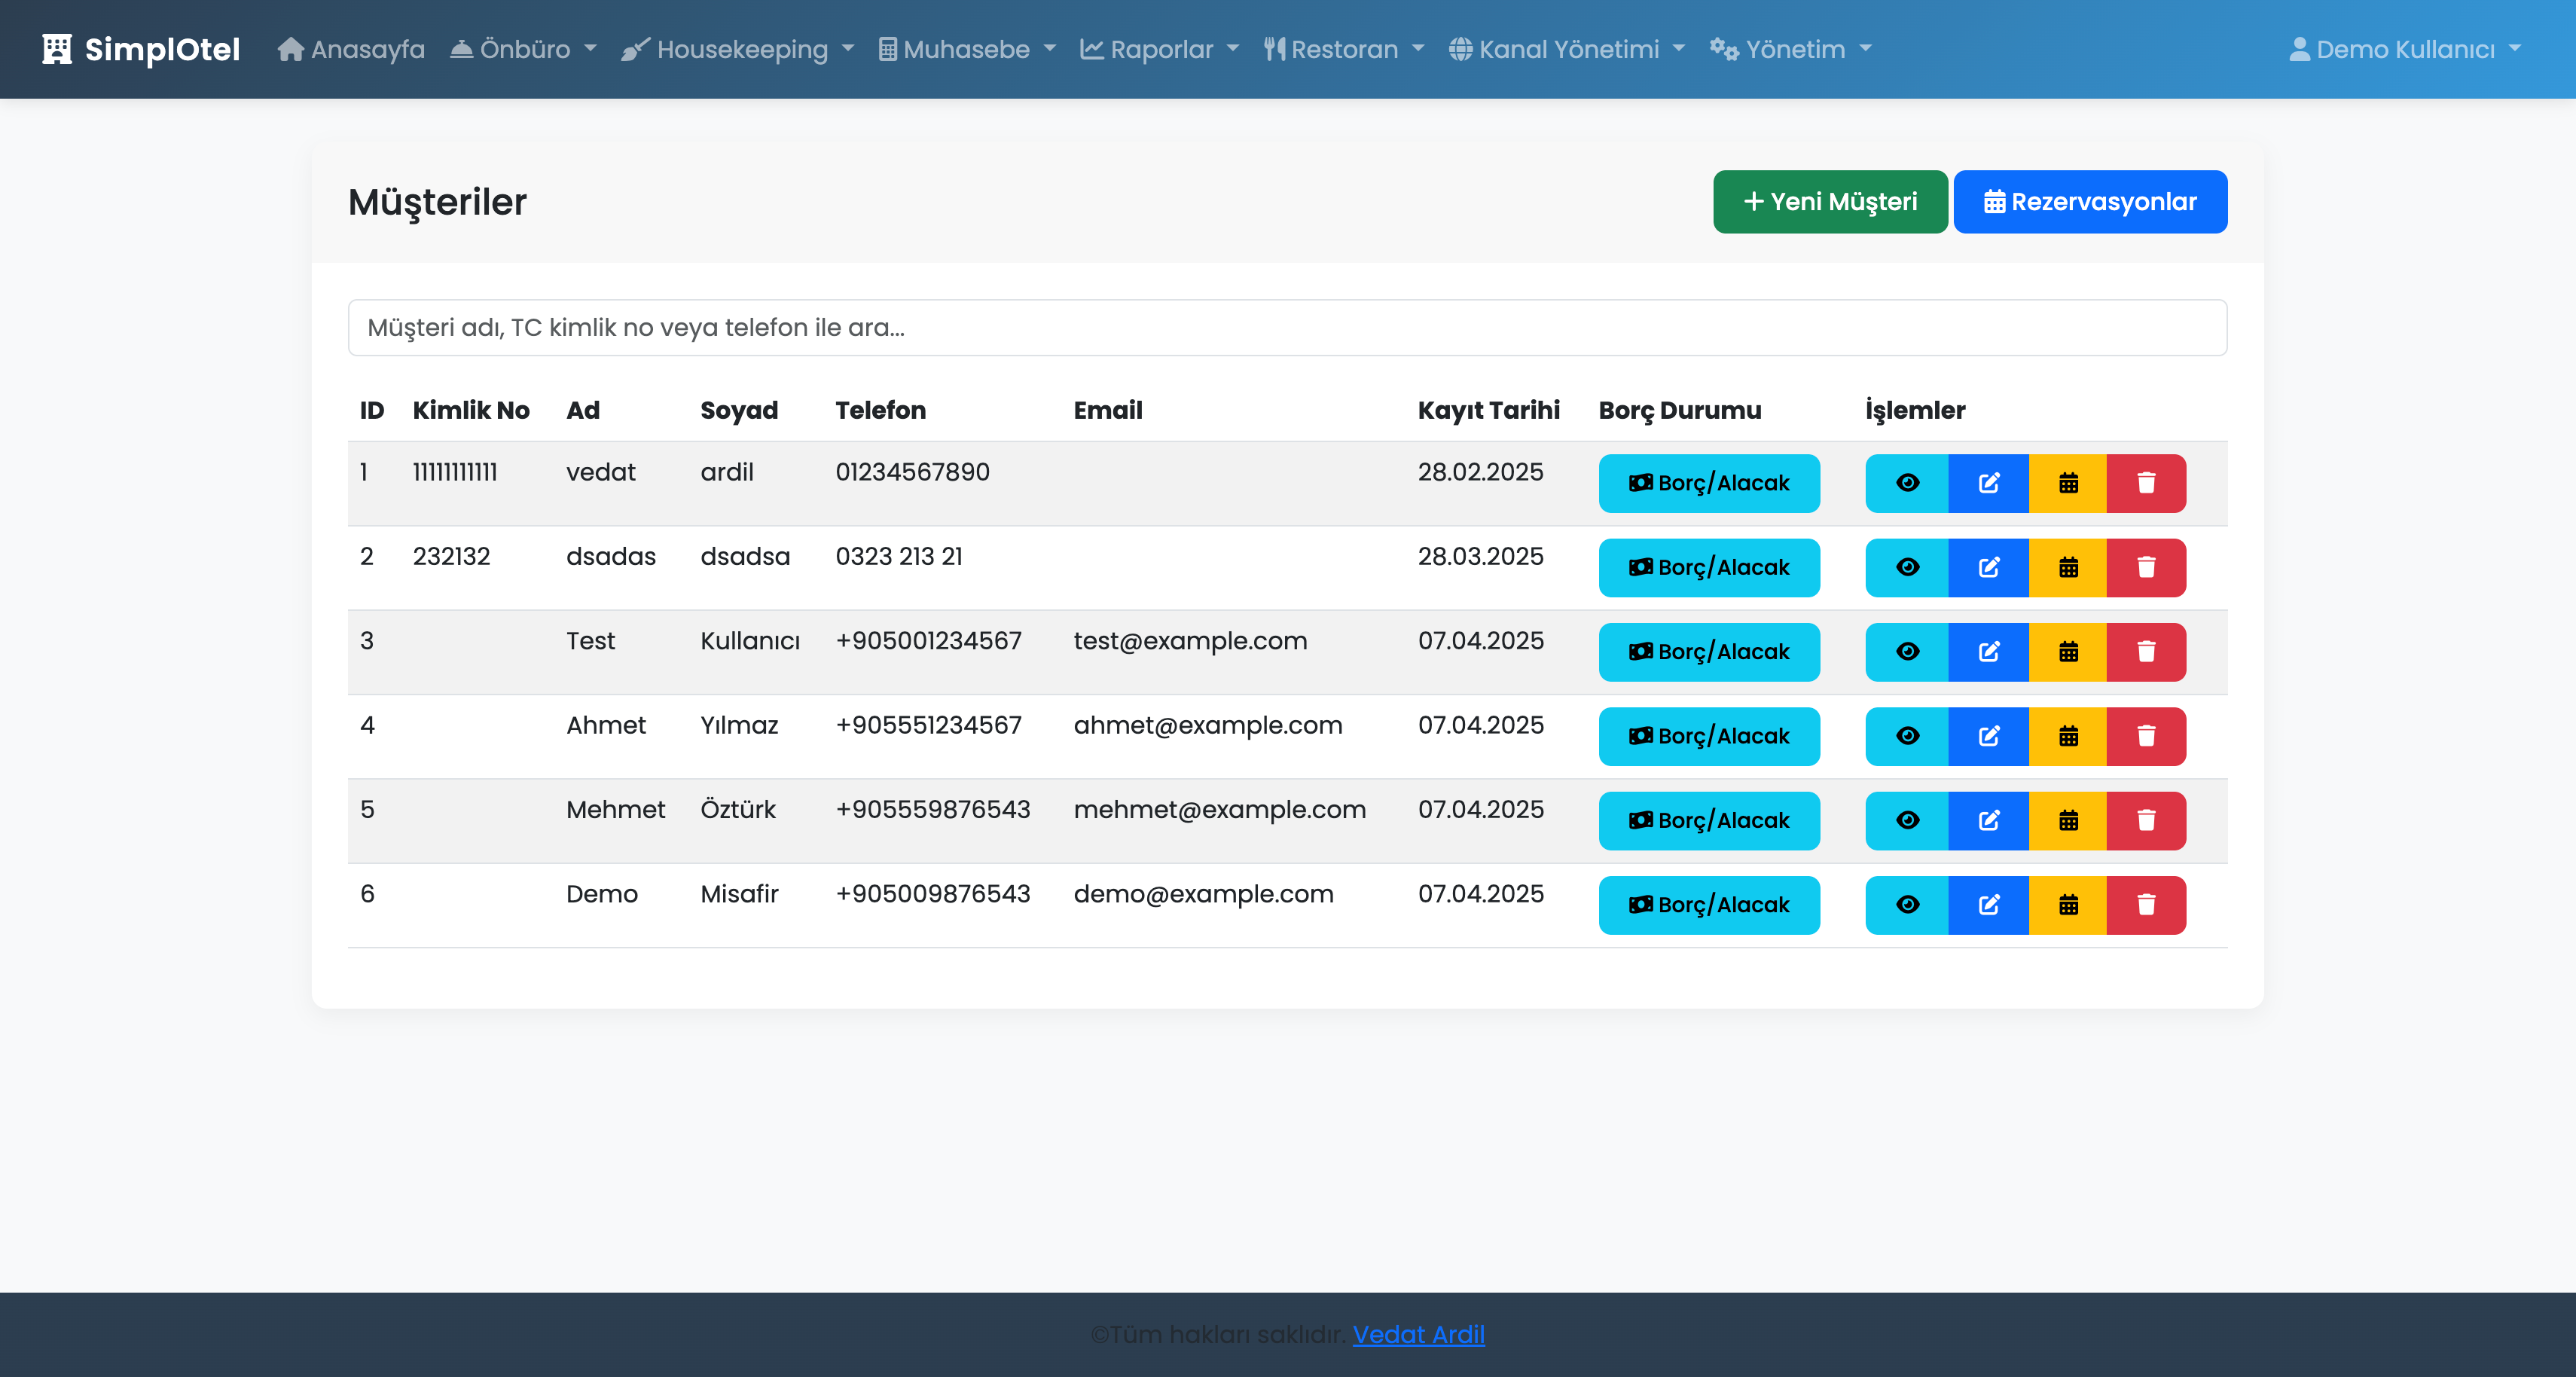The width and height of the screenshot is (2576, 1377).
Task: Click the Yeni Müşteri button
Action: [1829, 202]
